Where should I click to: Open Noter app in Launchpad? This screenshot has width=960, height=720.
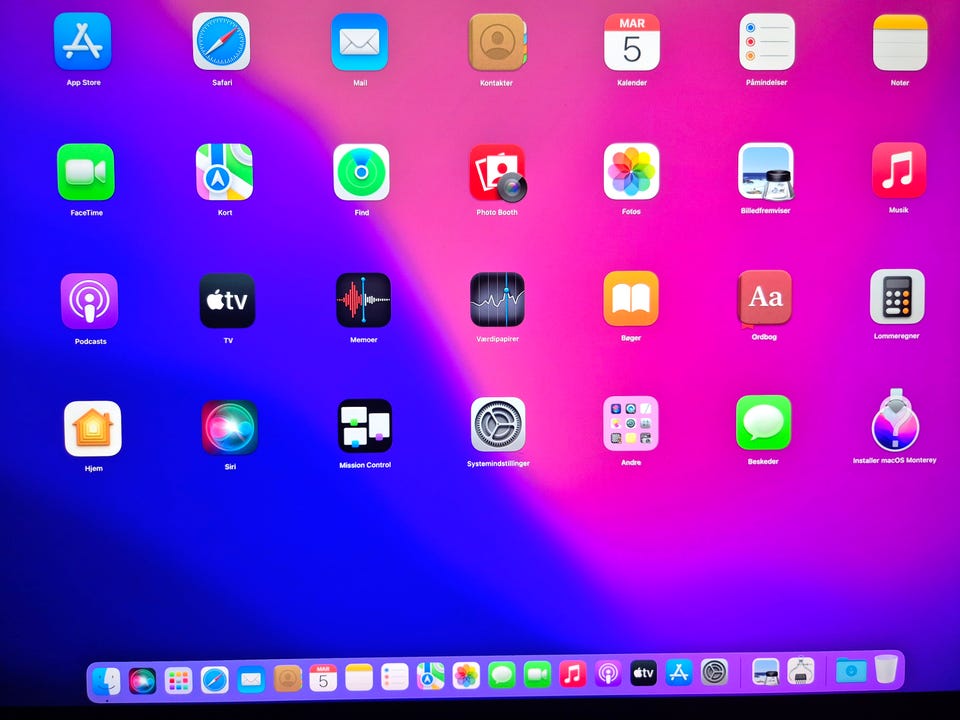900,43
